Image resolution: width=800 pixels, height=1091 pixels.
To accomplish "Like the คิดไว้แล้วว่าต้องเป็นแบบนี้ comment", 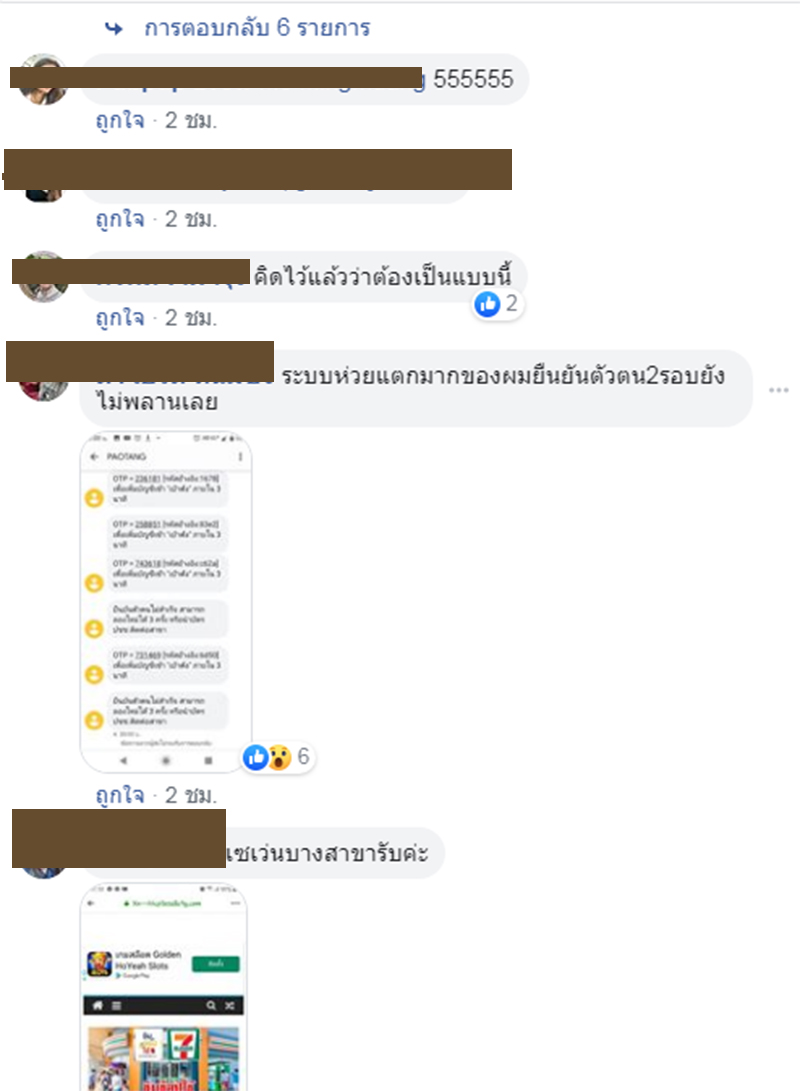I will click(x=120, y=318).
